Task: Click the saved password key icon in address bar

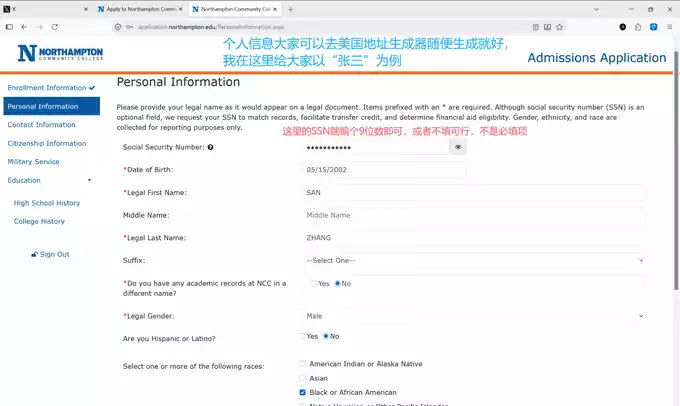Action: click(129, 27)
